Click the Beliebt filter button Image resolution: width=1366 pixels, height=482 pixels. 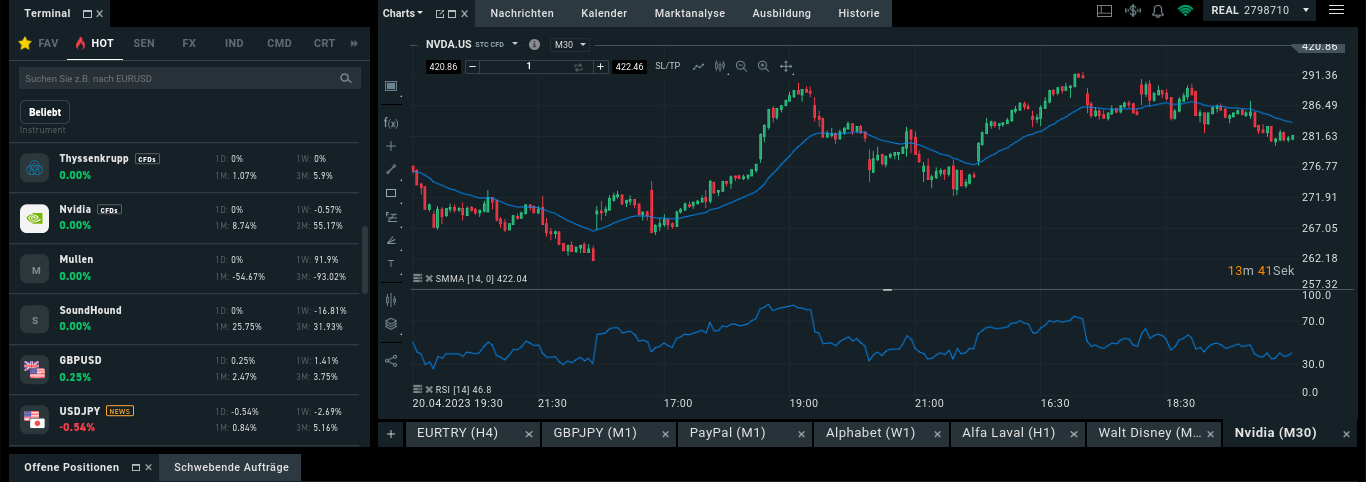click(x=45, y=112)
